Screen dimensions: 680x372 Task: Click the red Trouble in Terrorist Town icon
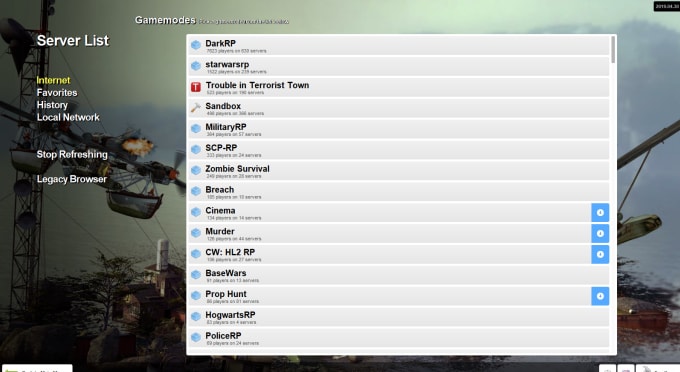pos(196,87)
